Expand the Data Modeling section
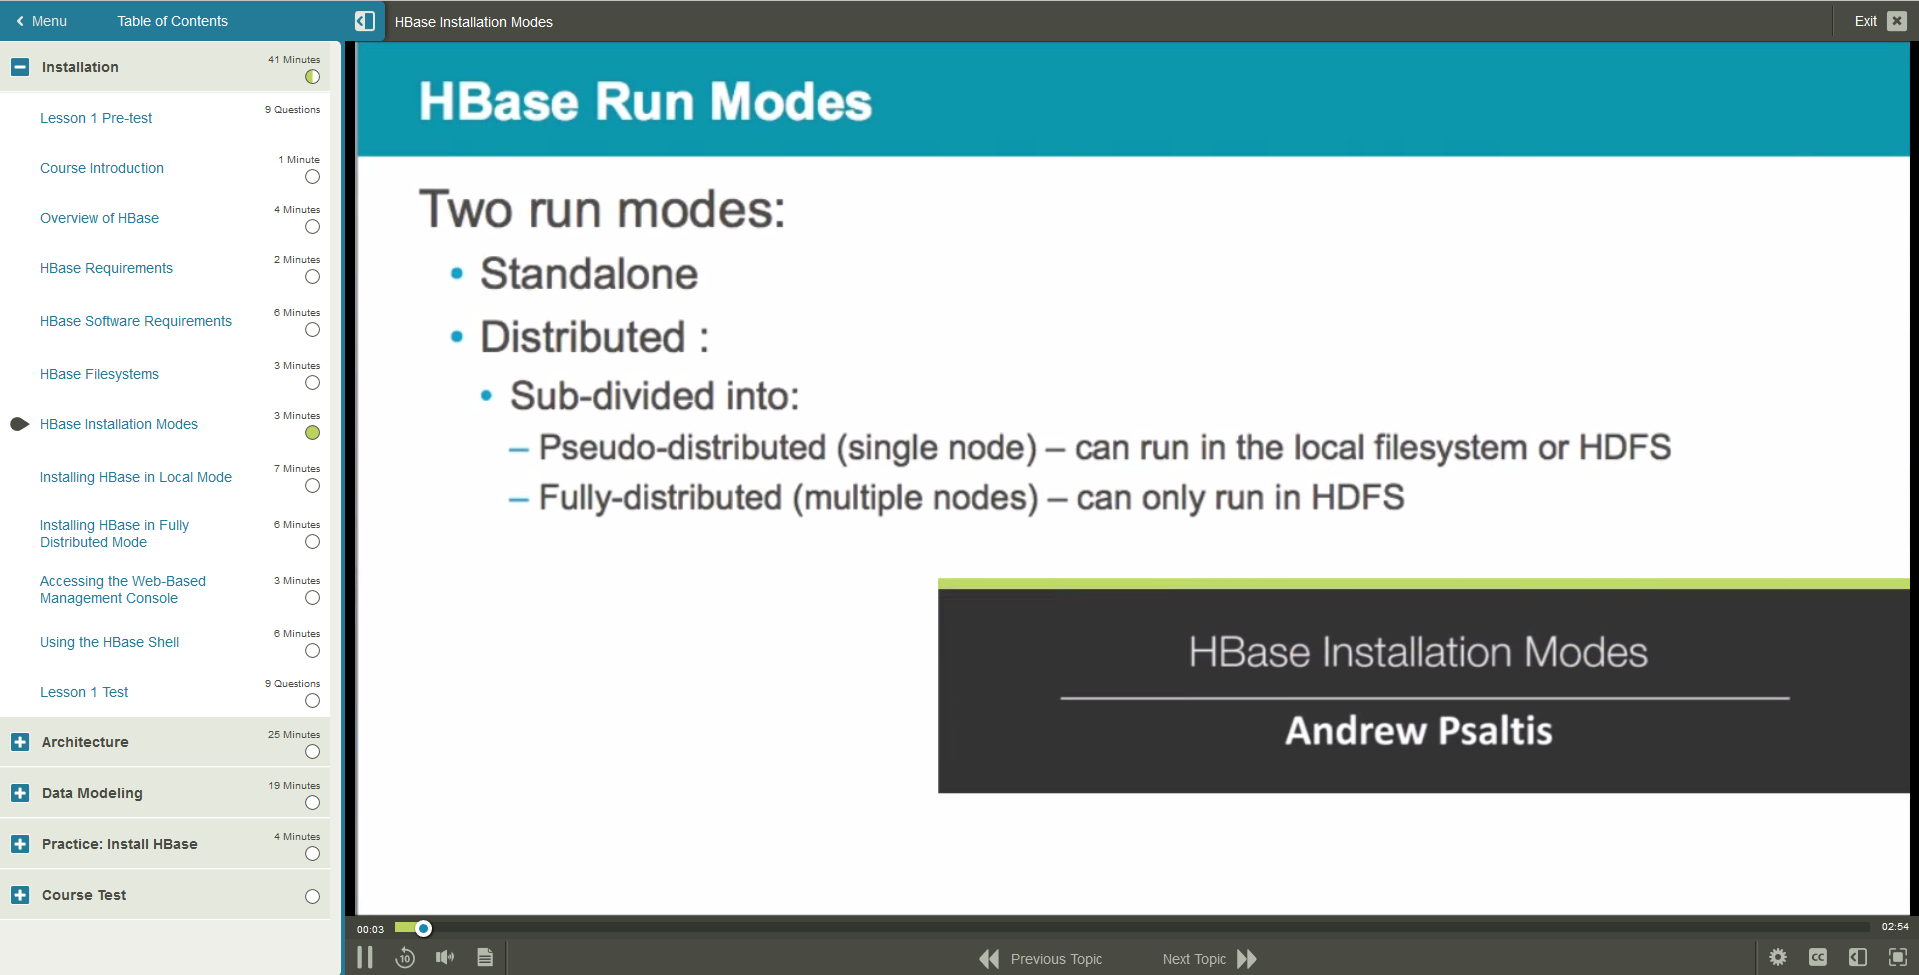 [19, 793]
